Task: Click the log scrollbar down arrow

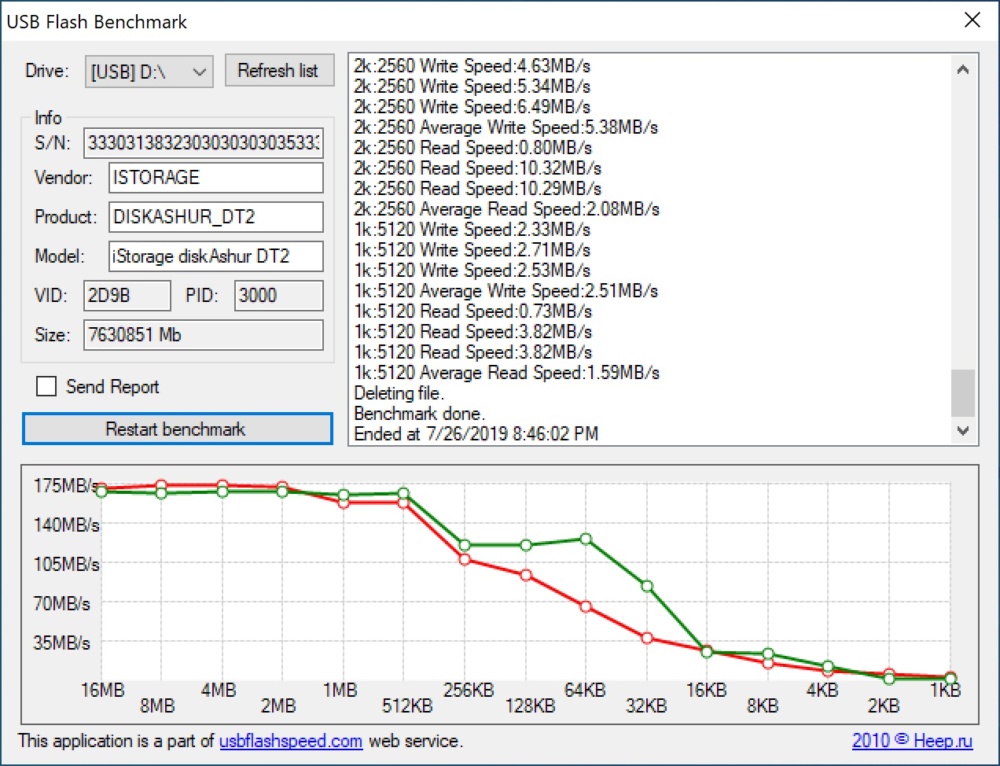Action: tap(963, 431)
